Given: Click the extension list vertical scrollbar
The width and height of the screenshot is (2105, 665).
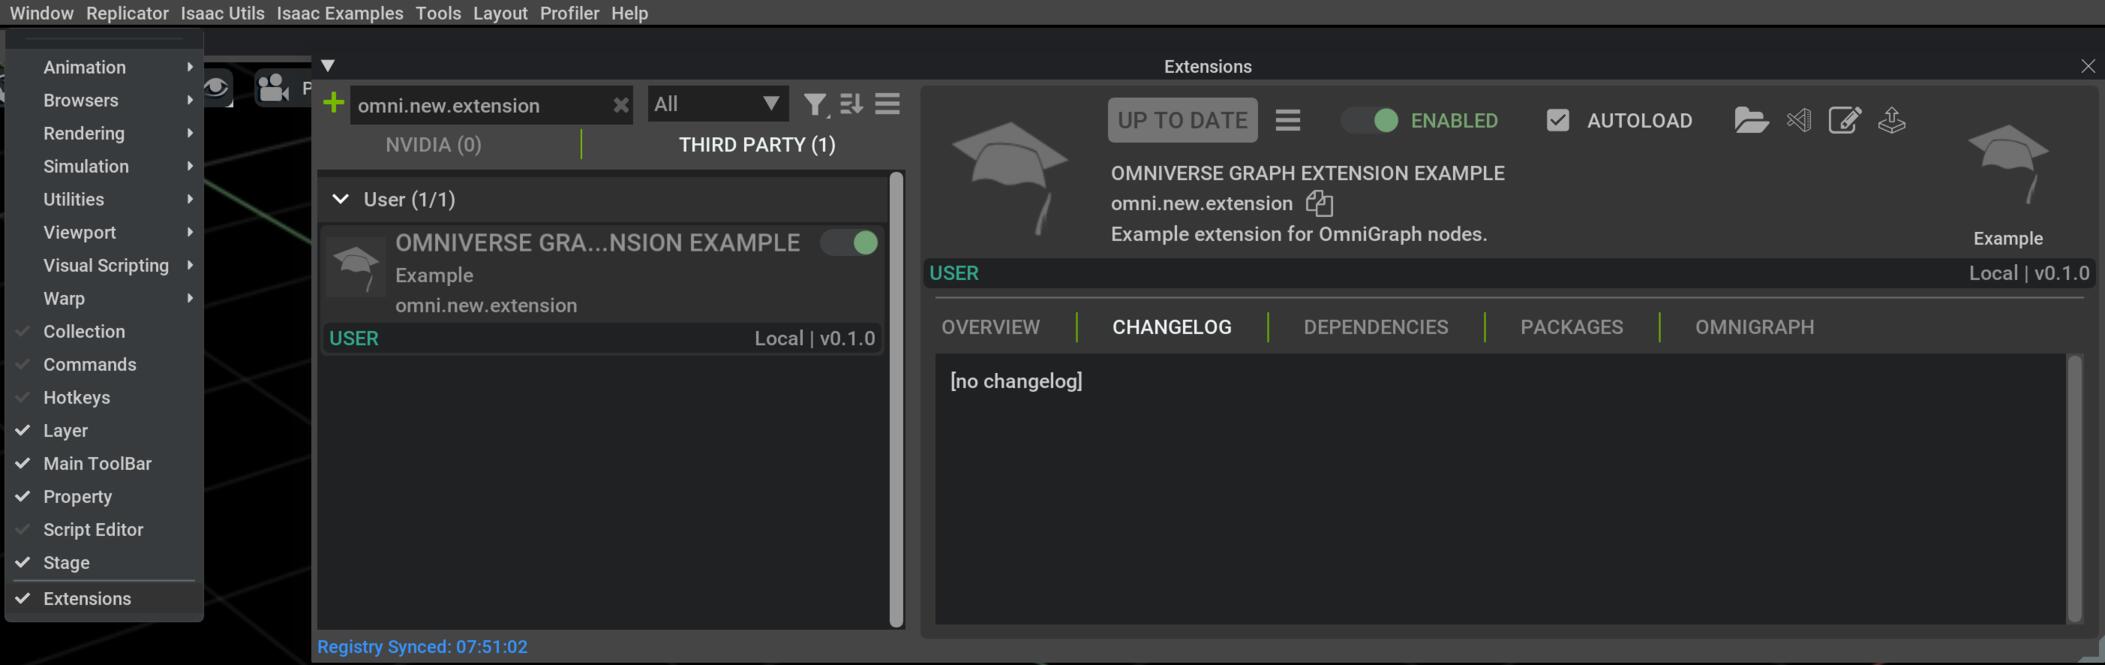Looking at the screenshot, I should pyautogui.click(x=896, y=400).
